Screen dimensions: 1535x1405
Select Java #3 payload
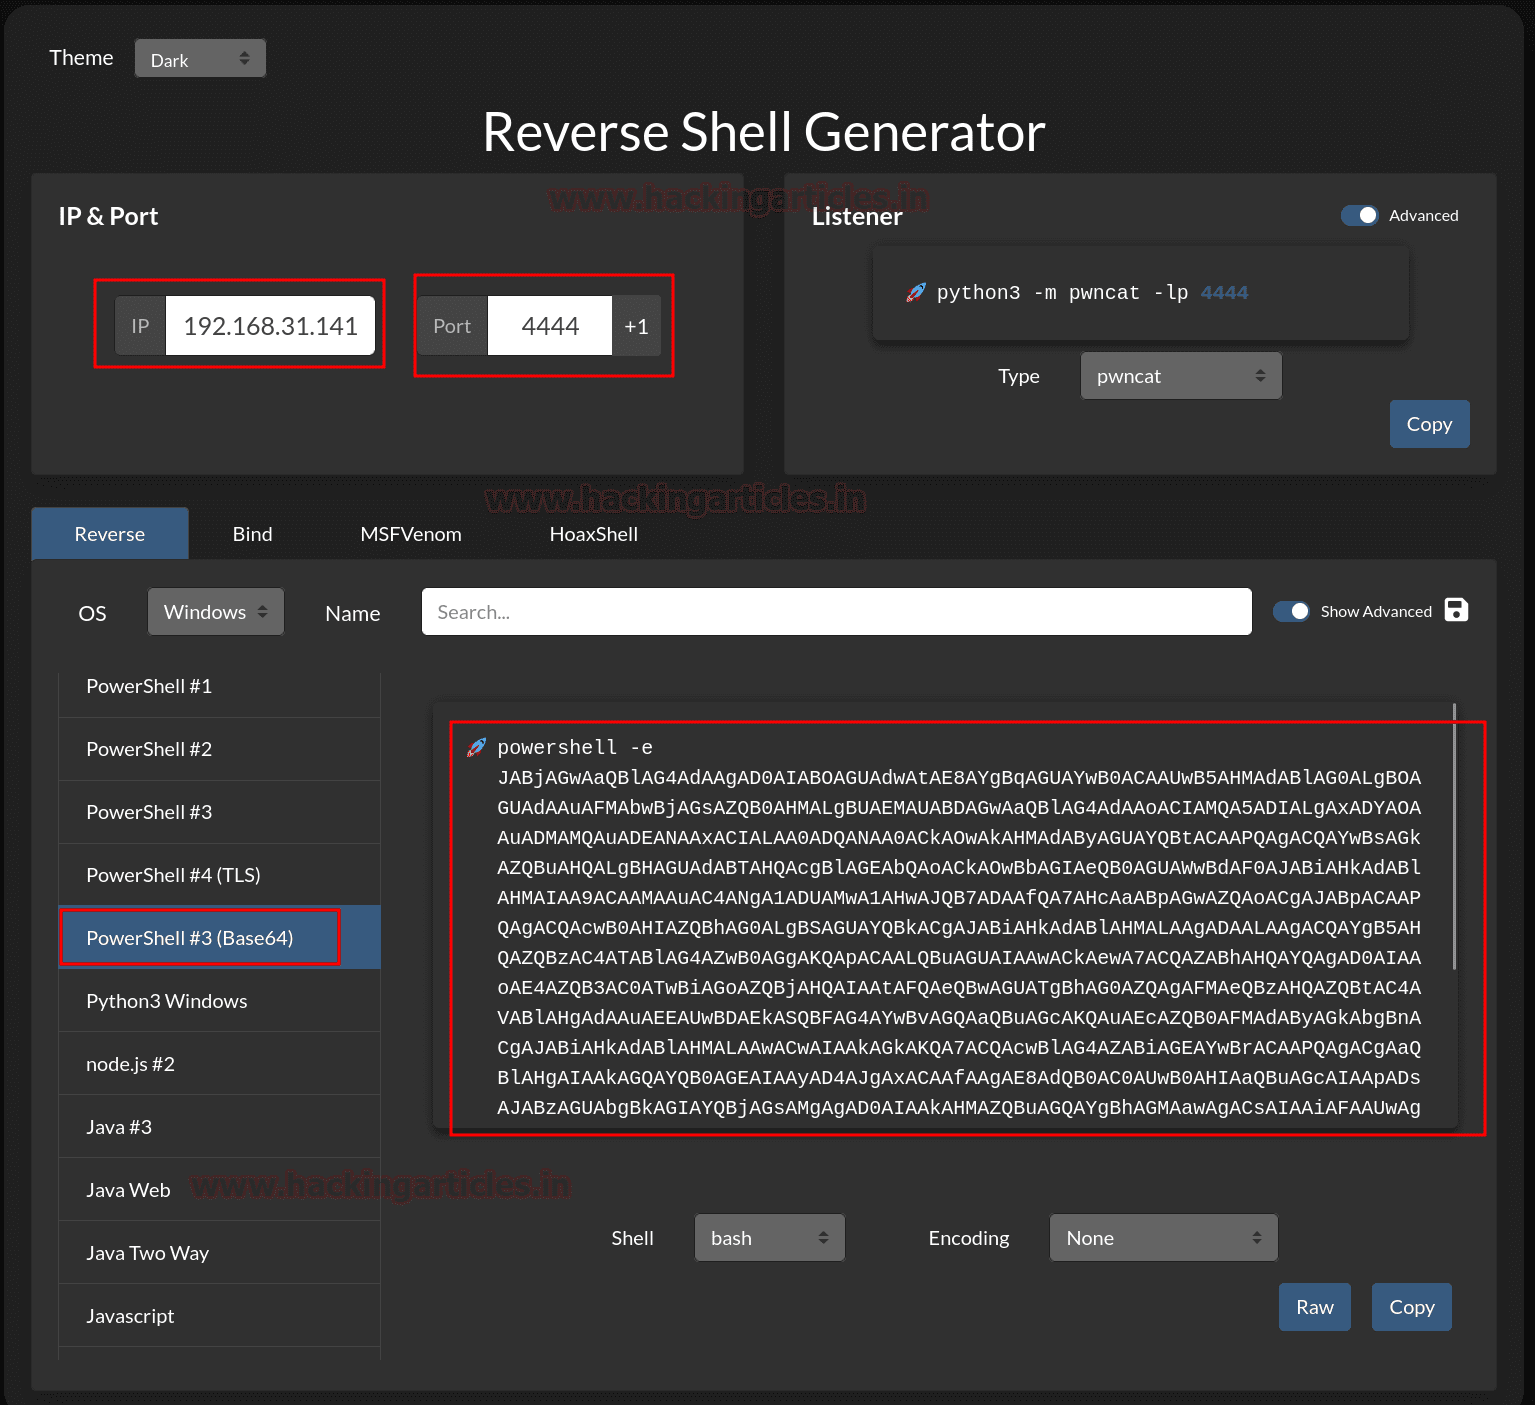(220, 1127)
